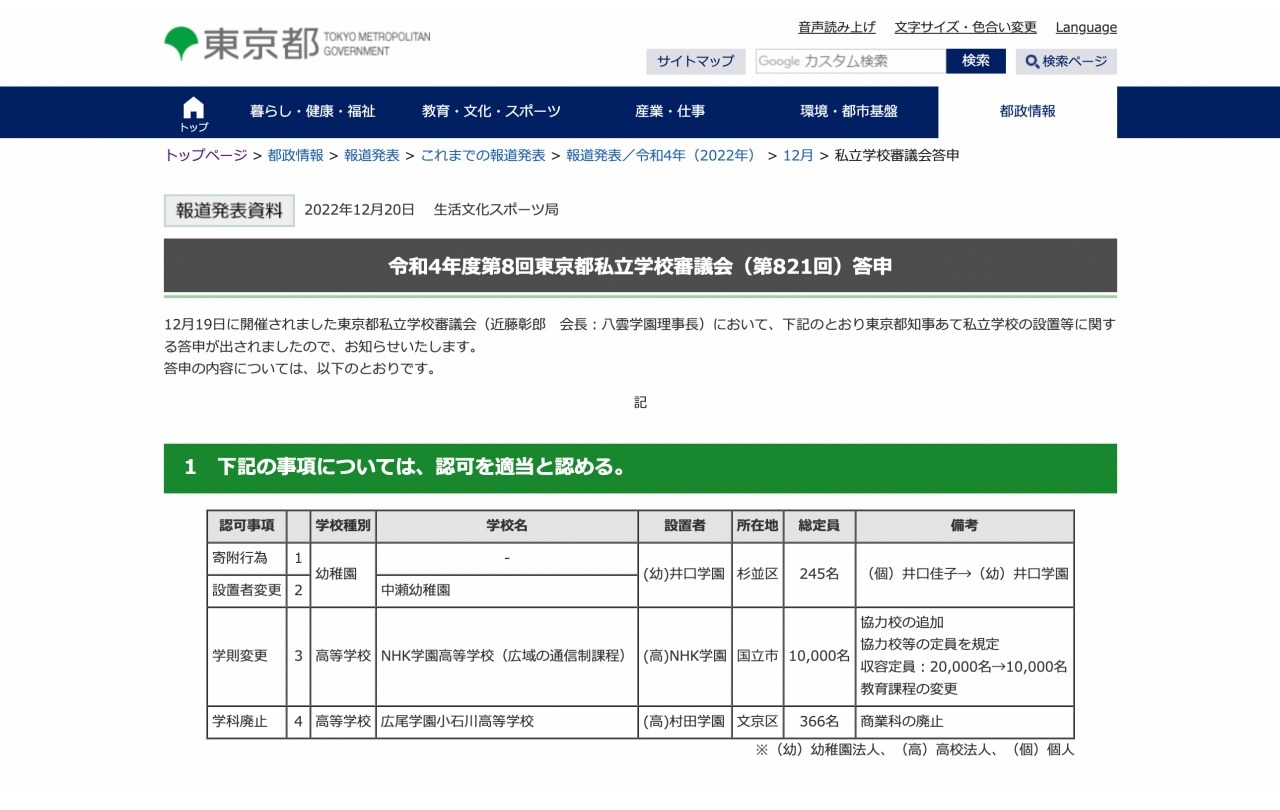This screenshot has width=1280, height=810.
Task: Click the 学校種別 column header
Action: [343, 526]
